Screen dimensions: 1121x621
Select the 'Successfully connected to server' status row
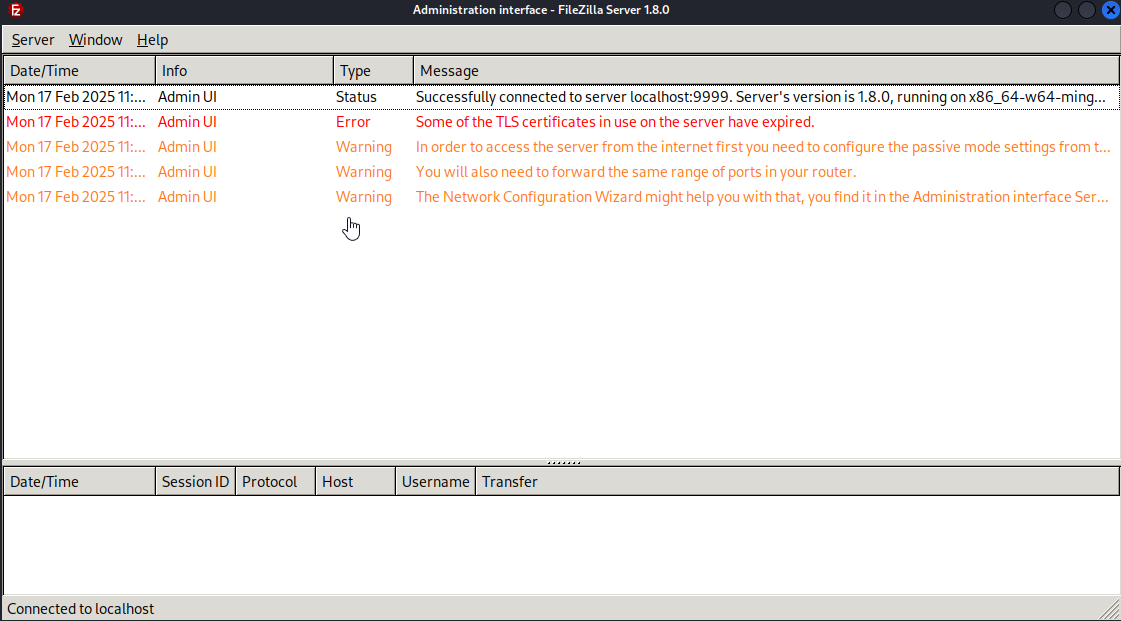coord(561,97)
